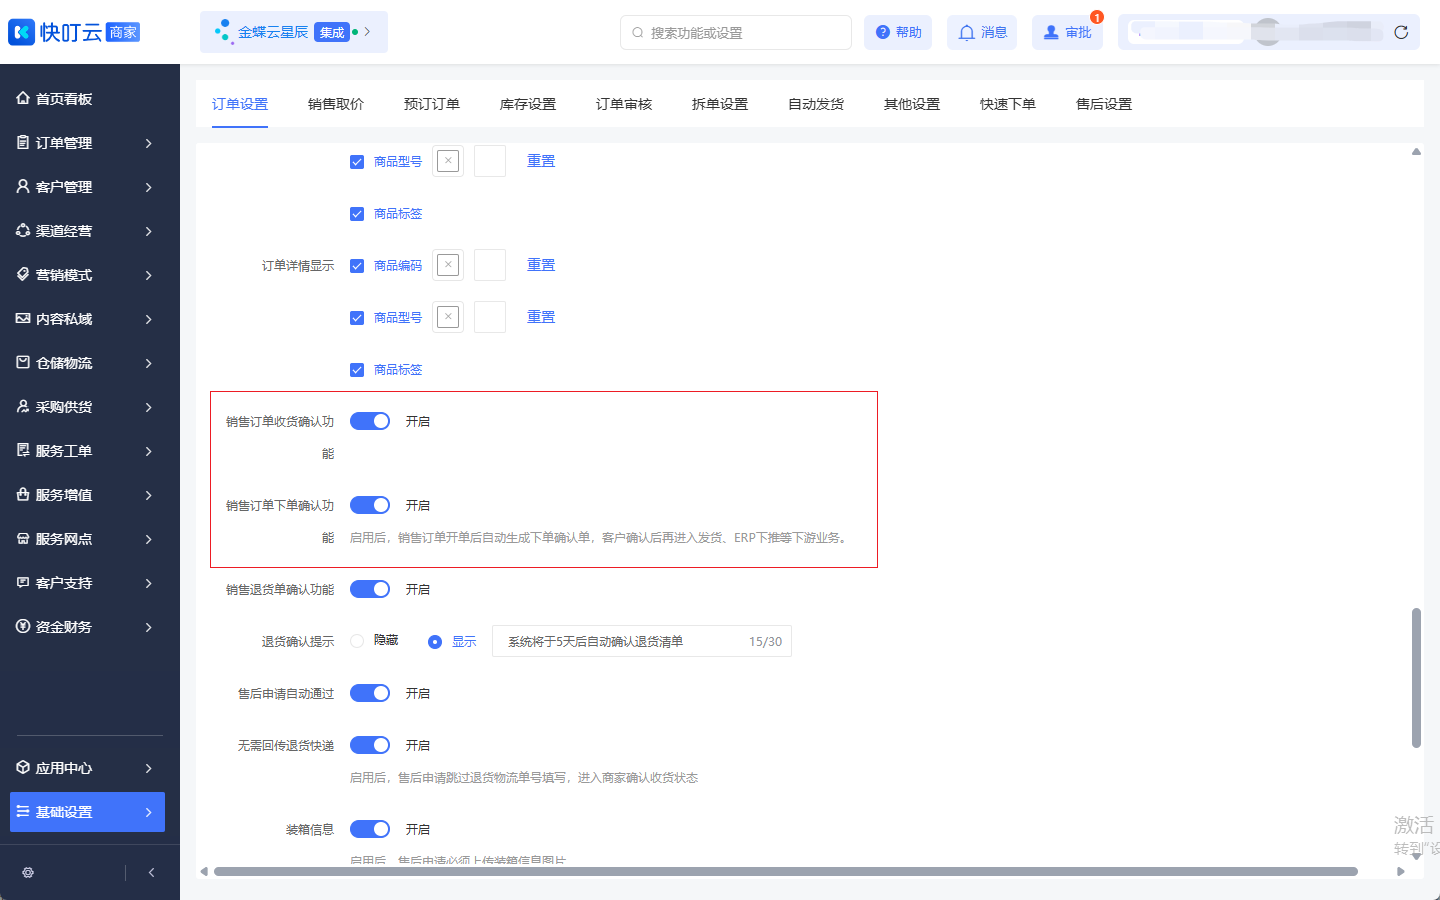Collapse sidebar with the left arrow icon

pyautogui.click(x=151, y=872)
